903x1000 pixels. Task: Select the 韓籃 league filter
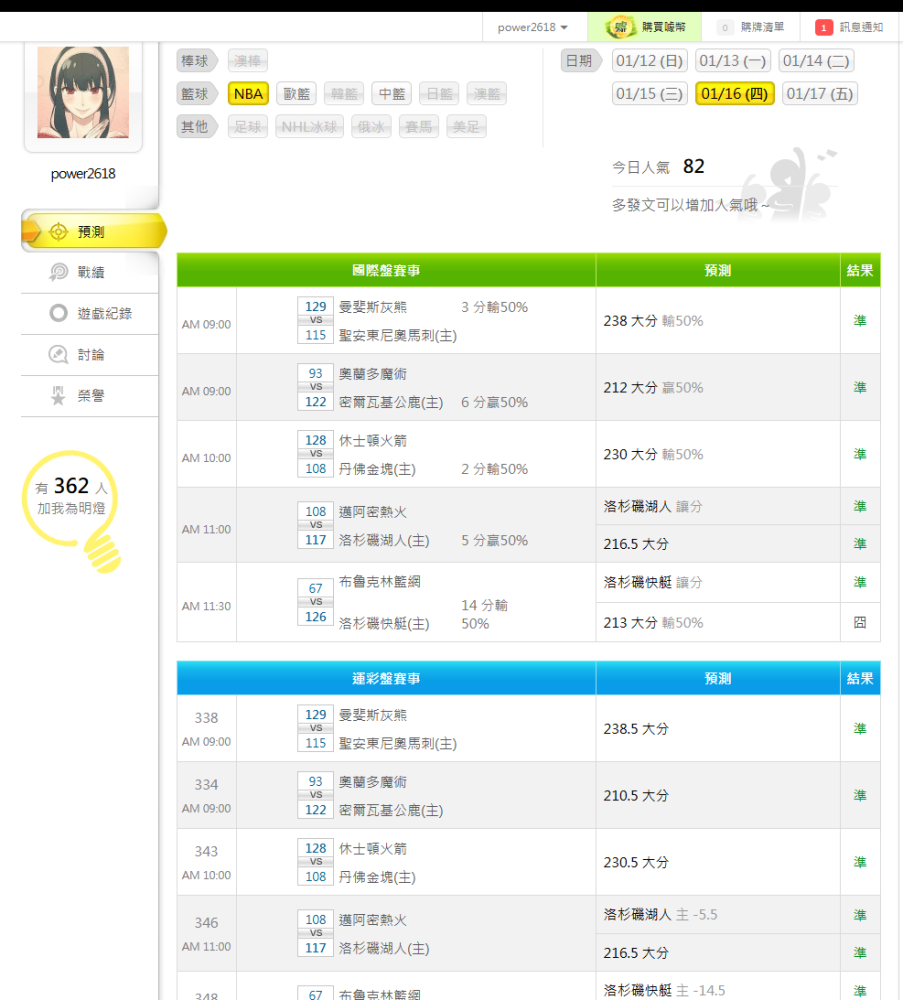pyautogui.click(x=344, y=94)
